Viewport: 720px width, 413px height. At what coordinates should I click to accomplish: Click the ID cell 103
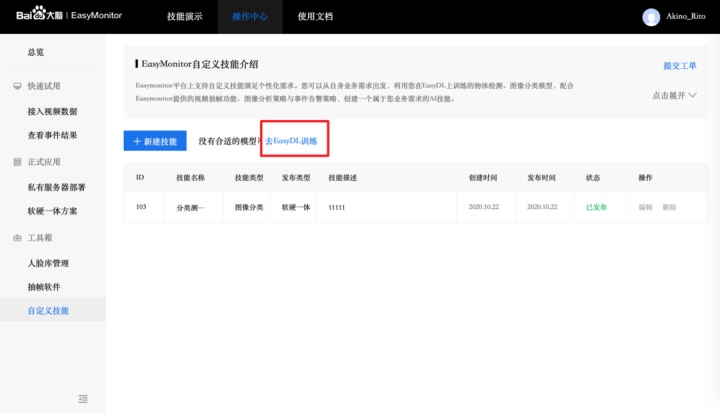click(x=141, y=207)
